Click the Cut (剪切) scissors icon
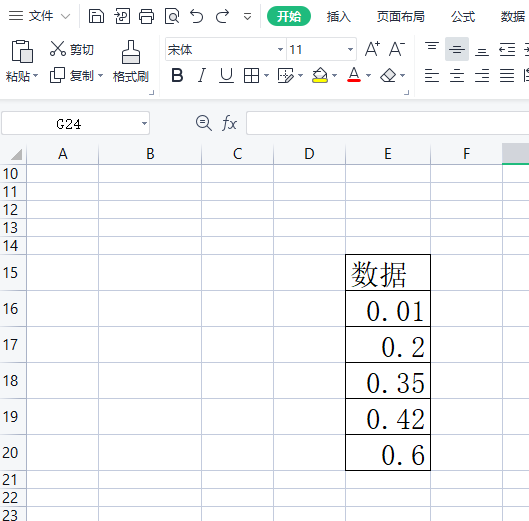This screenshot has height=521, width=529. click(58, 49)
